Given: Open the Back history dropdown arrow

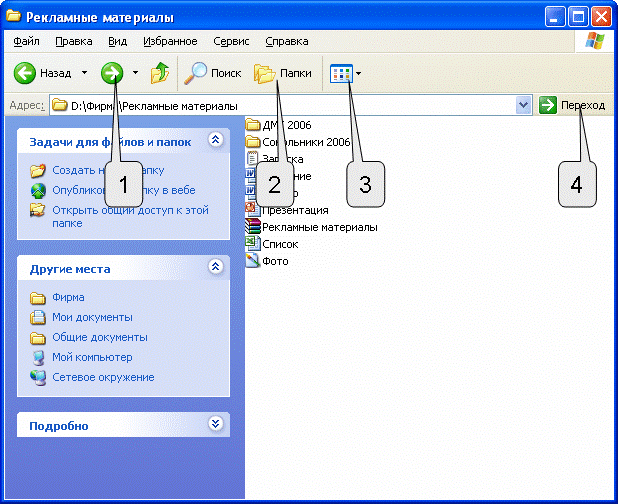Looking at the screenshot, I should 84,73.
